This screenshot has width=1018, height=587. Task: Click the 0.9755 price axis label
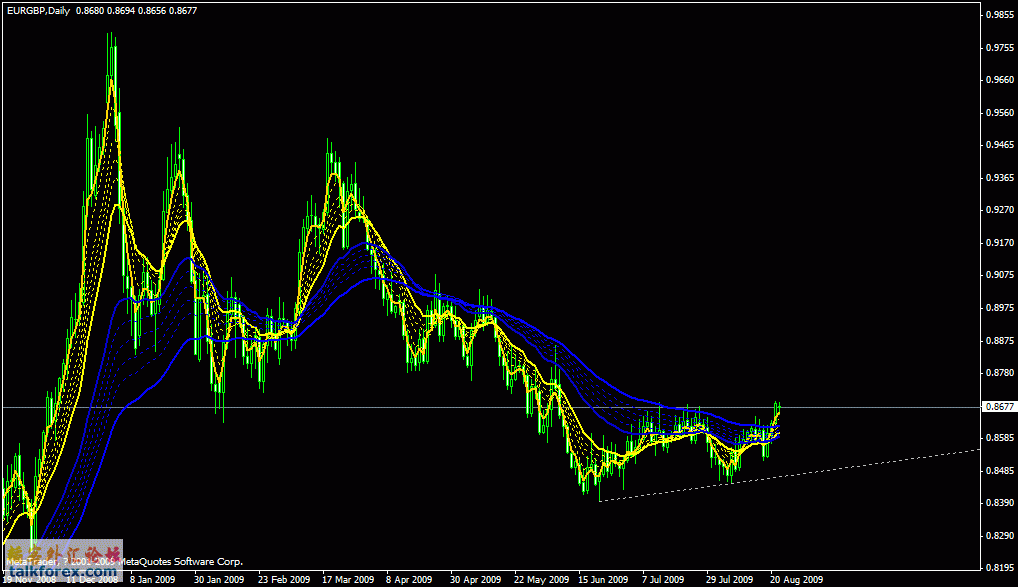[x=1000, y=47]
